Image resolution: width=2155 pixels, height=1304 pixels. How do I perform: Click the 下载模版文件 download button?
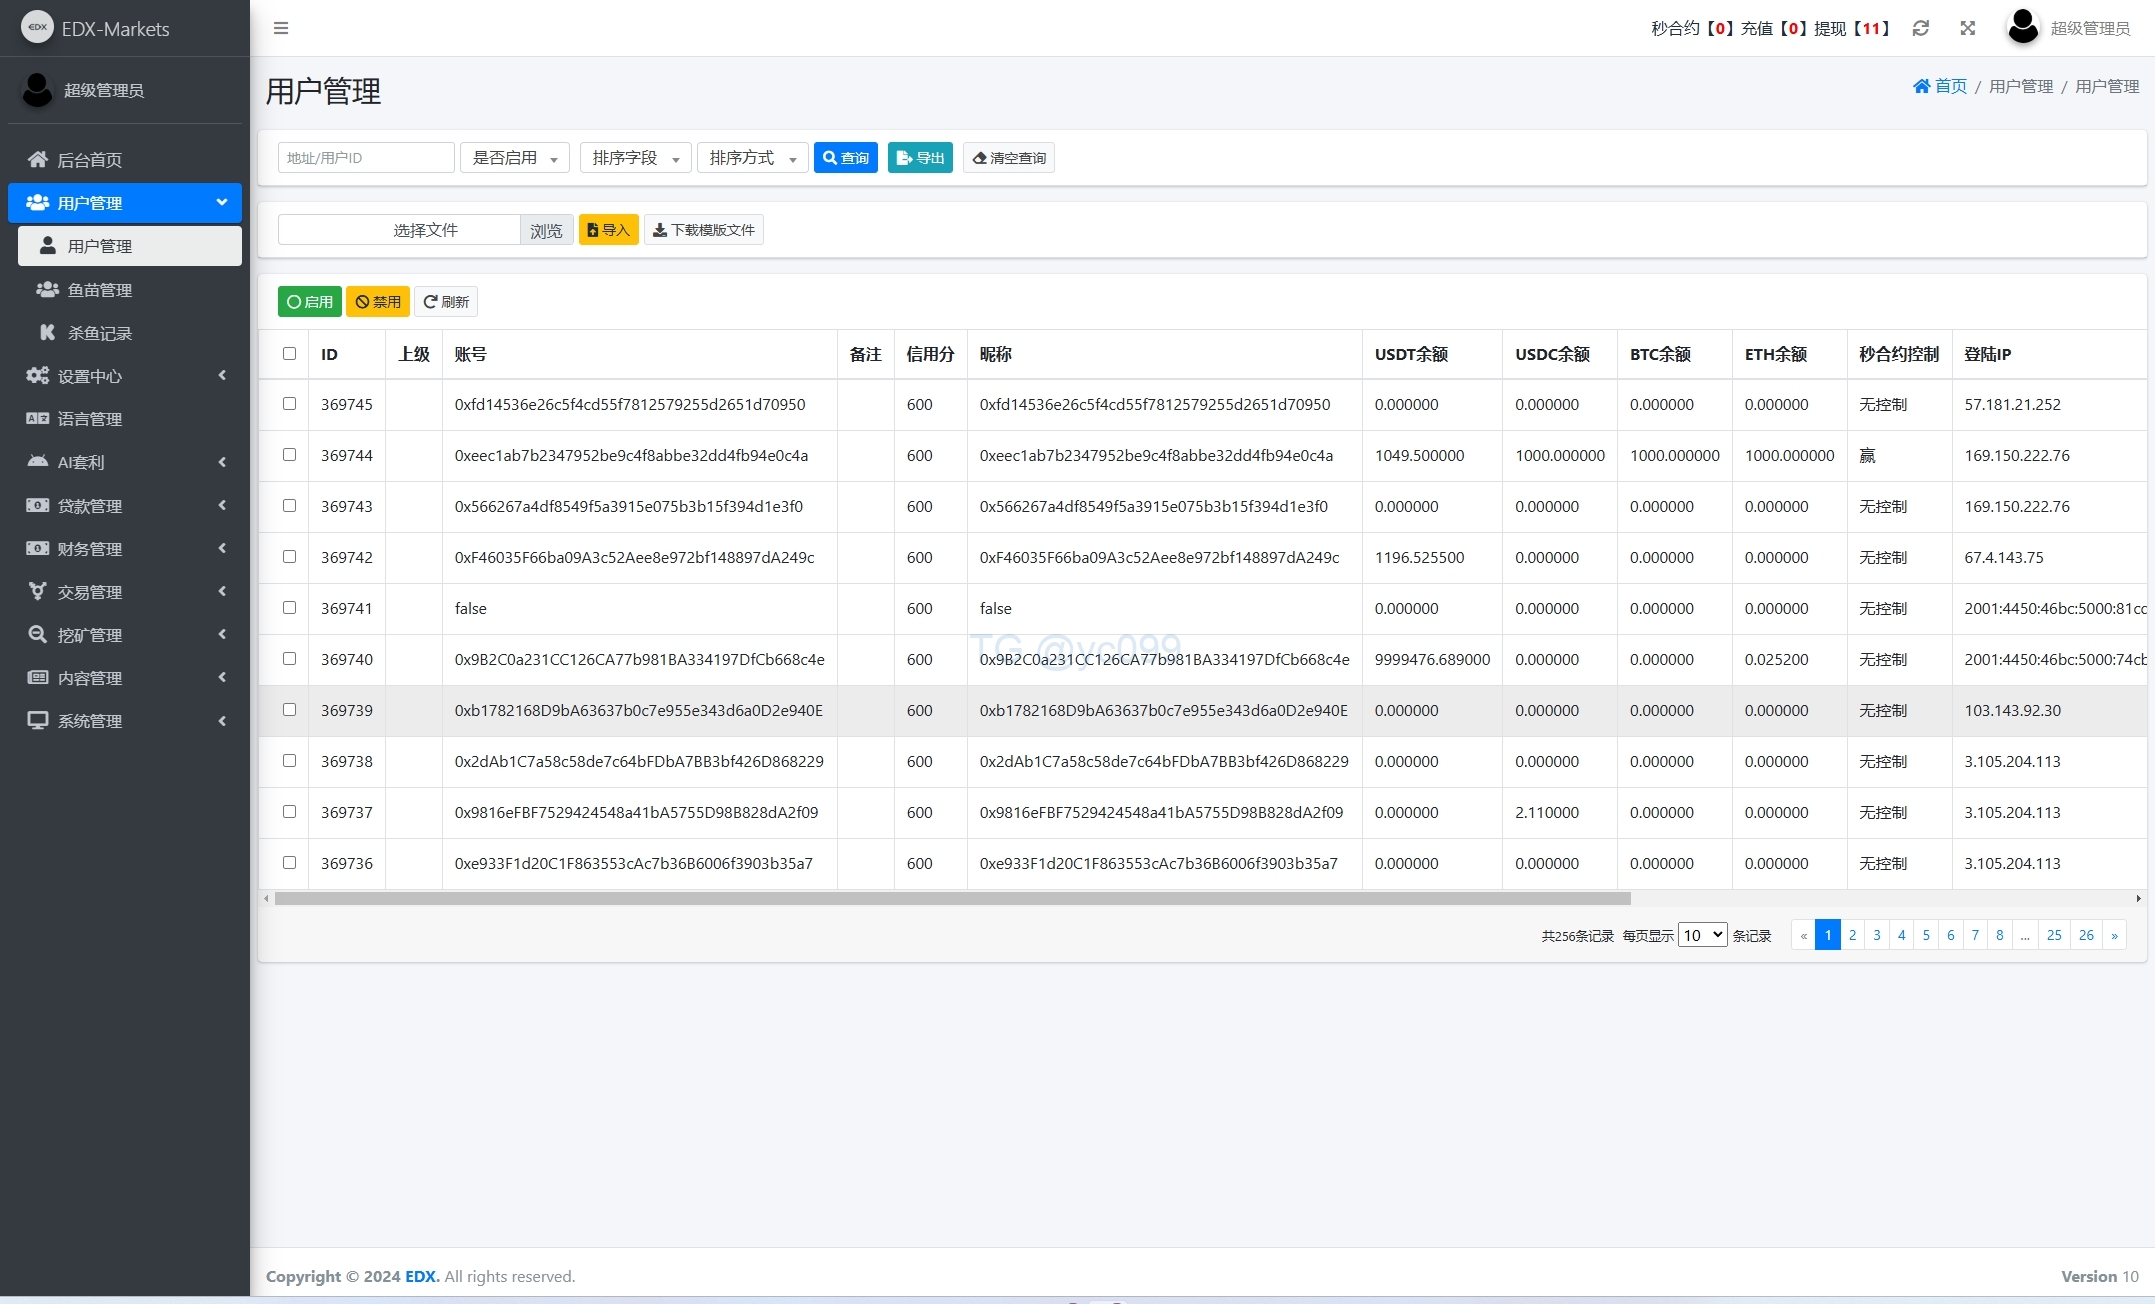(x=703, y=230)
